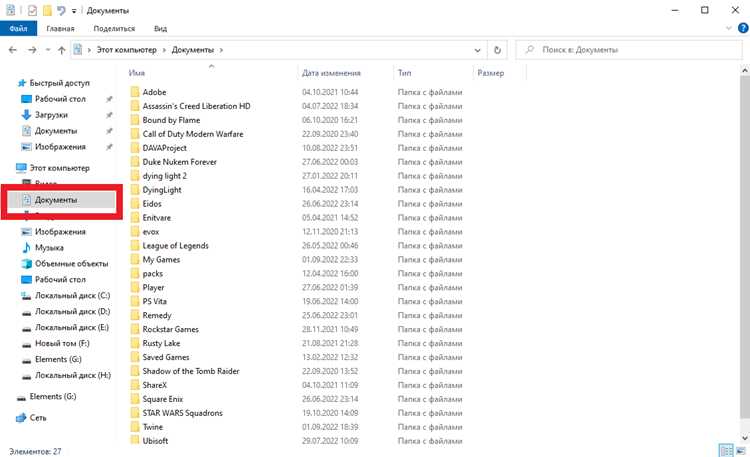Select Этот компьютер in navigation pane
The height and width of the screenshot is (457, 750).
[x=59, y=168]
